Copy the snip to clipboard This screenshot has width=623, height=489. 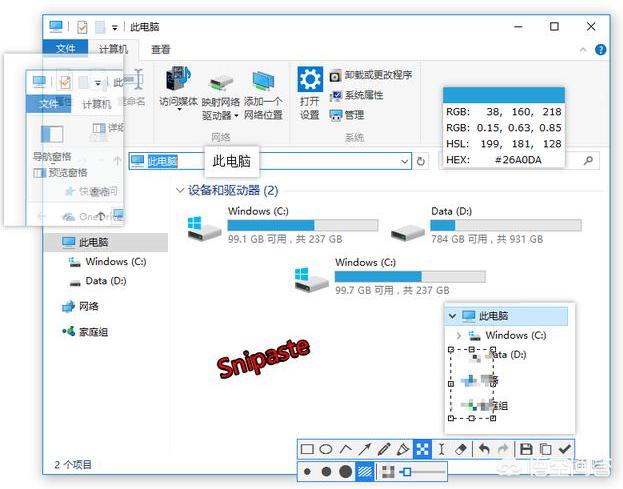coord(546,449)
